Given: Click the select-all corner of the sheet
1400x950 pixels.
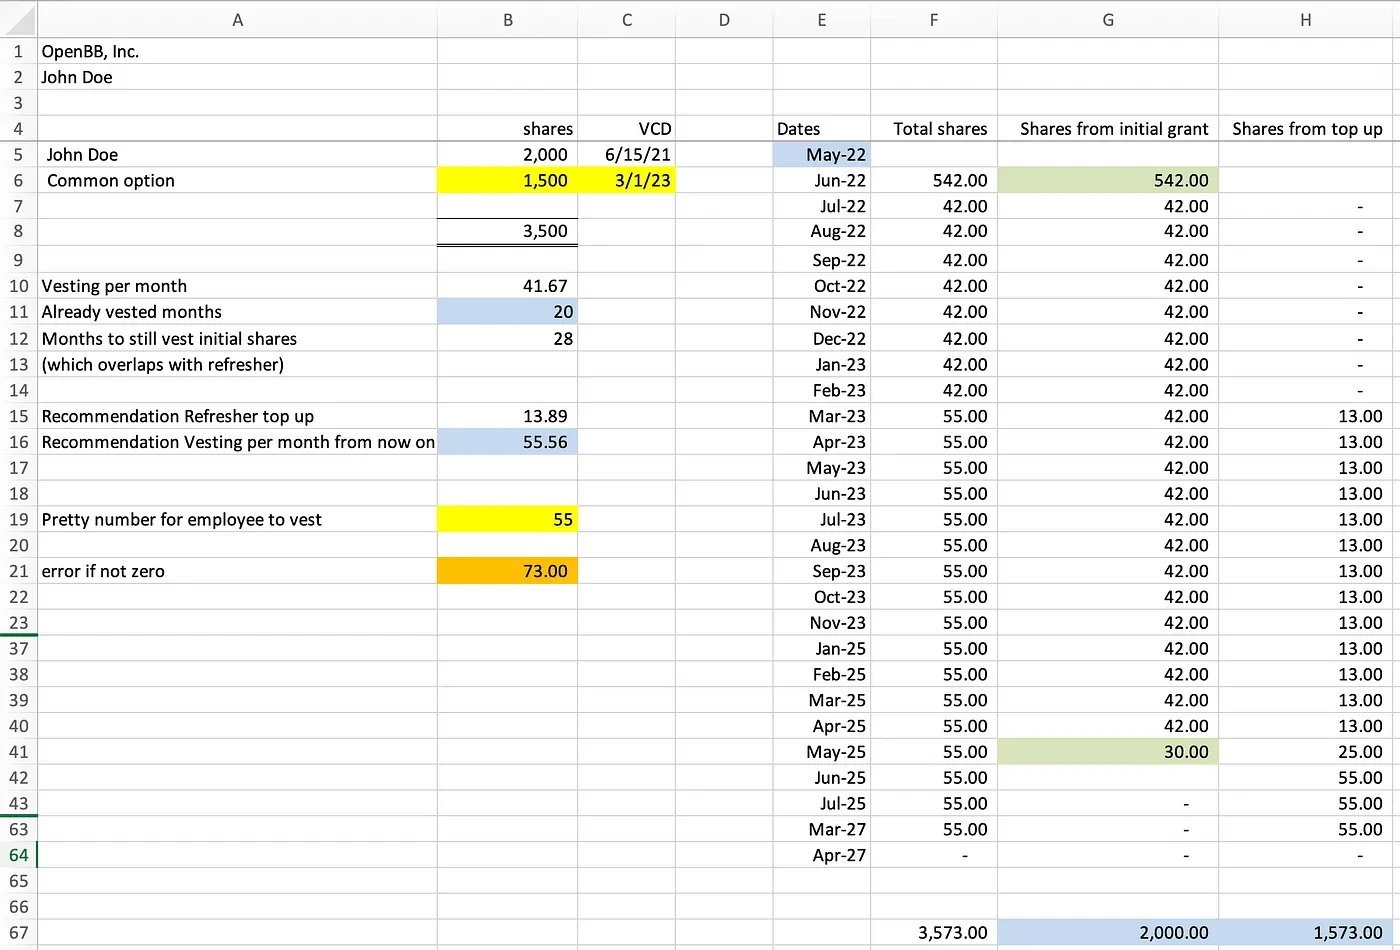Looking at the screenshot, I should tap(18, 20).
